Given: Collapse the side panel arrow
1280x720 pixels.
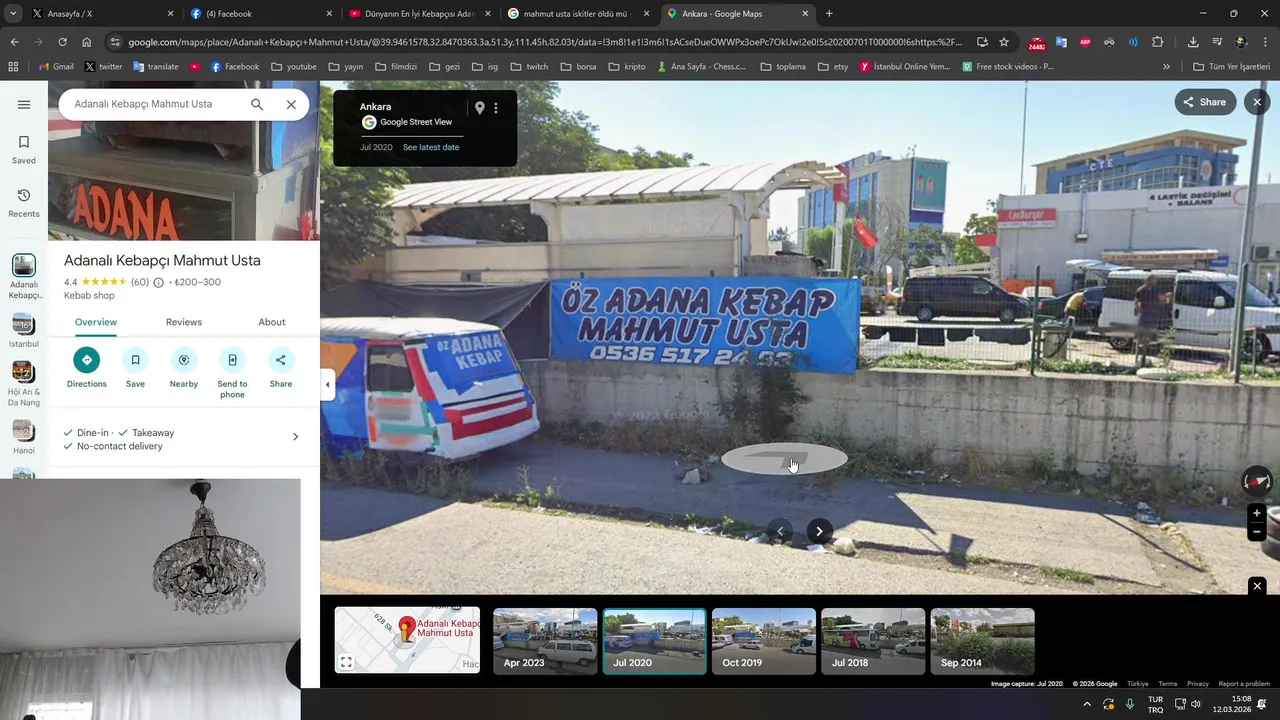Looking at the screenshot, I should [x=327, y=384].
